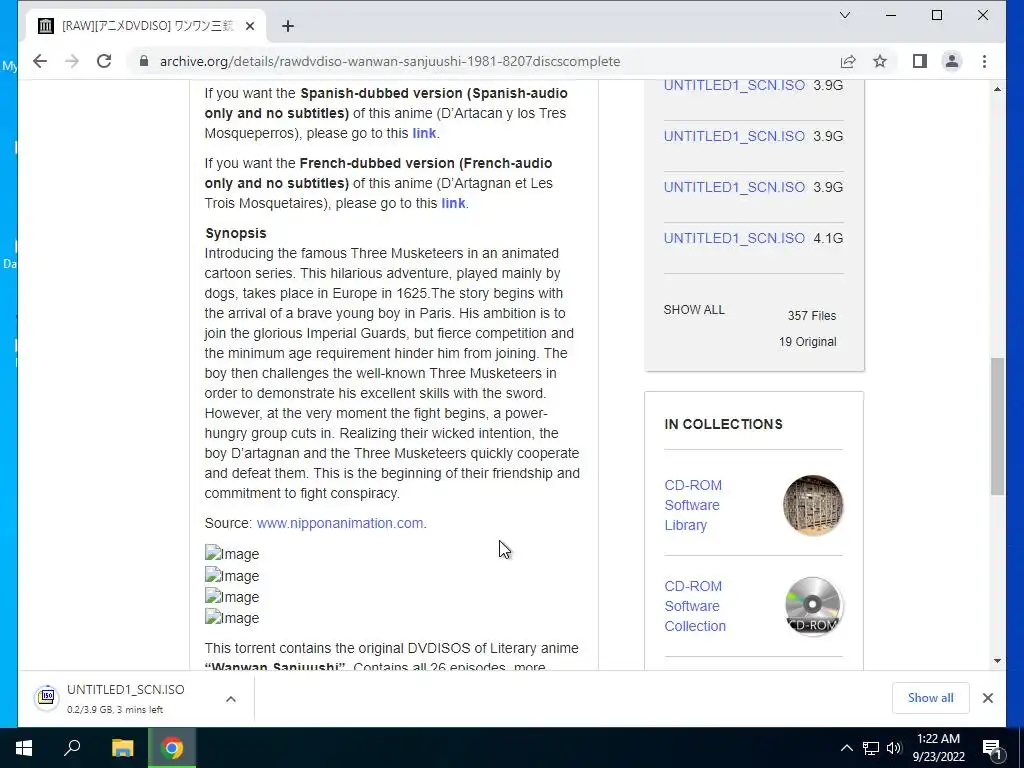Expand download item options chevron

(231, 699)
